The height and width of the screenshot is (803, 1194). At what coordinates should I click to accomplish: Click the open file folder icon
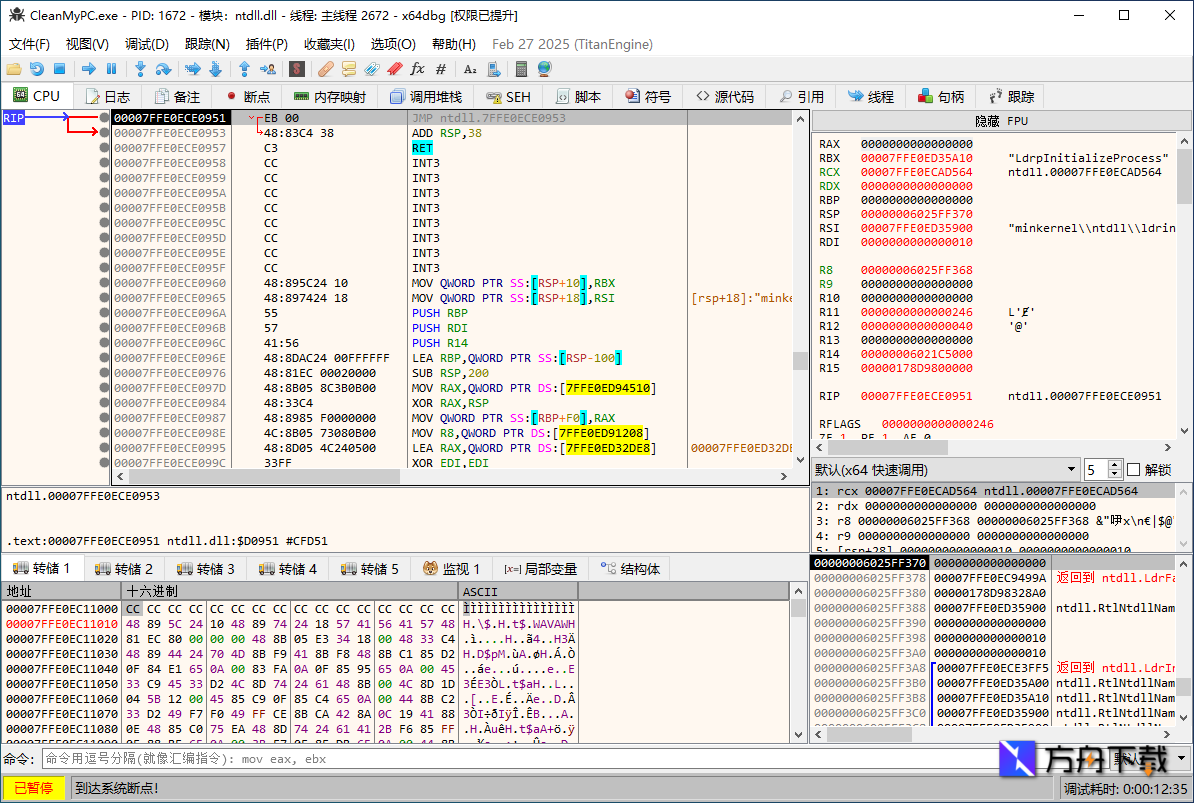click(x=14, y=69)
